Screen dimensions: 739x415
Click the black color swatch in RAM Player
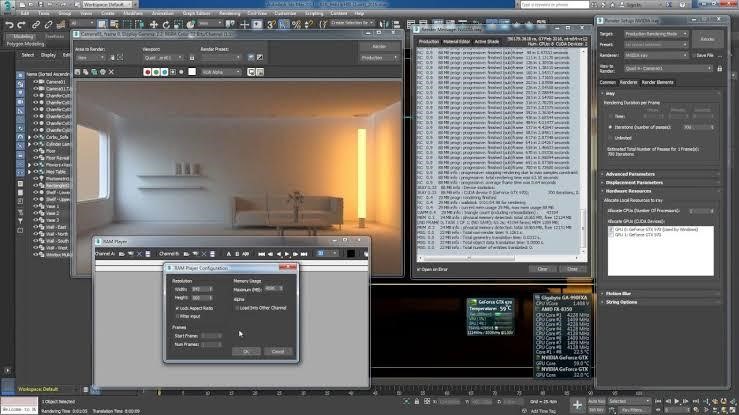(351, 253)
